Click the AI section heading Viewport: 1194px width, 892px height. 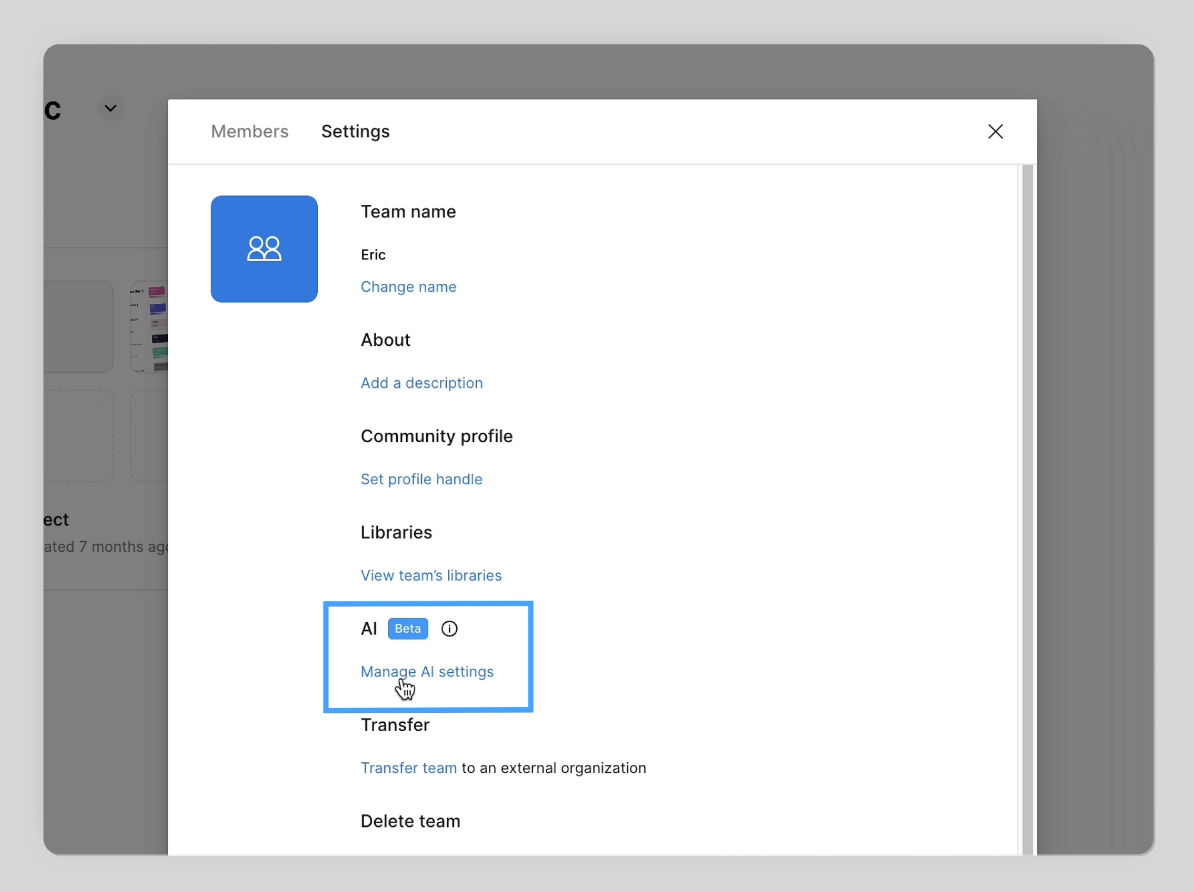point(366,628)
